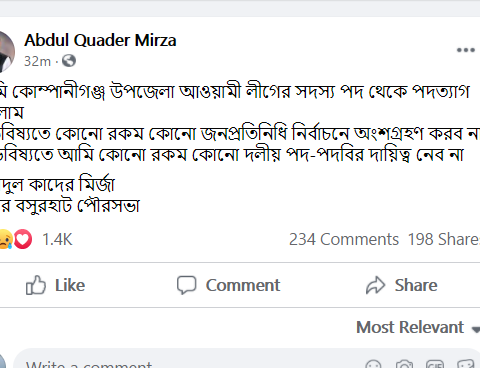Show who reacted via 1.4K count
The image size is (480, 368).
(57, 239)
